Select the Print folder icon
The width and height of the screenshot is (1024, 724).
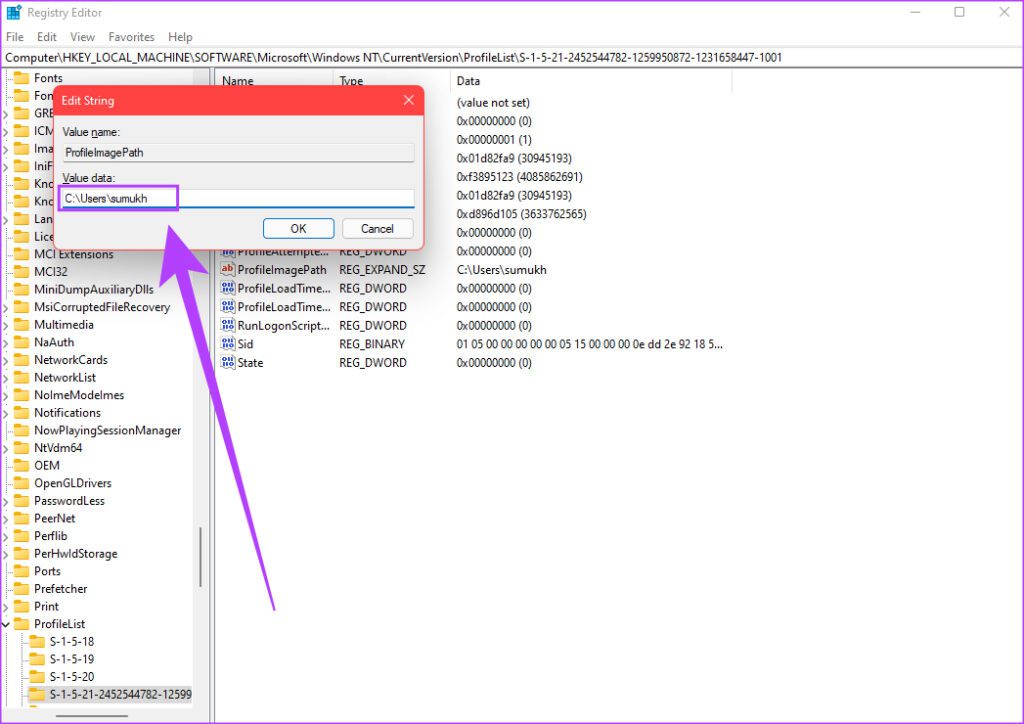tap(22, 606)
